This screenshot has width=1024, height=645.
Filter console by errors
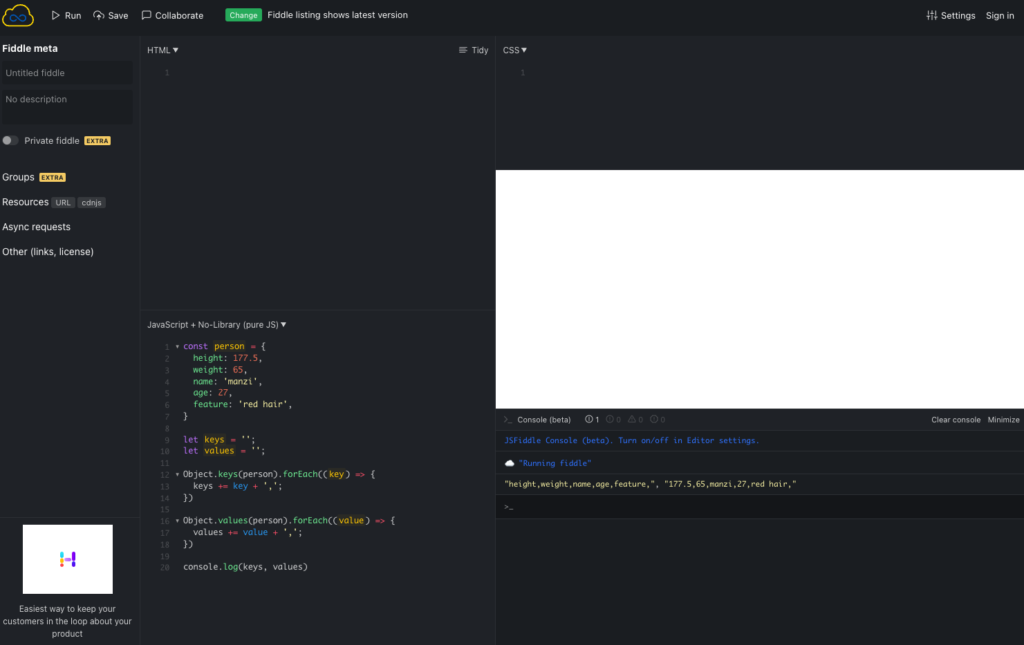[653, 419]
